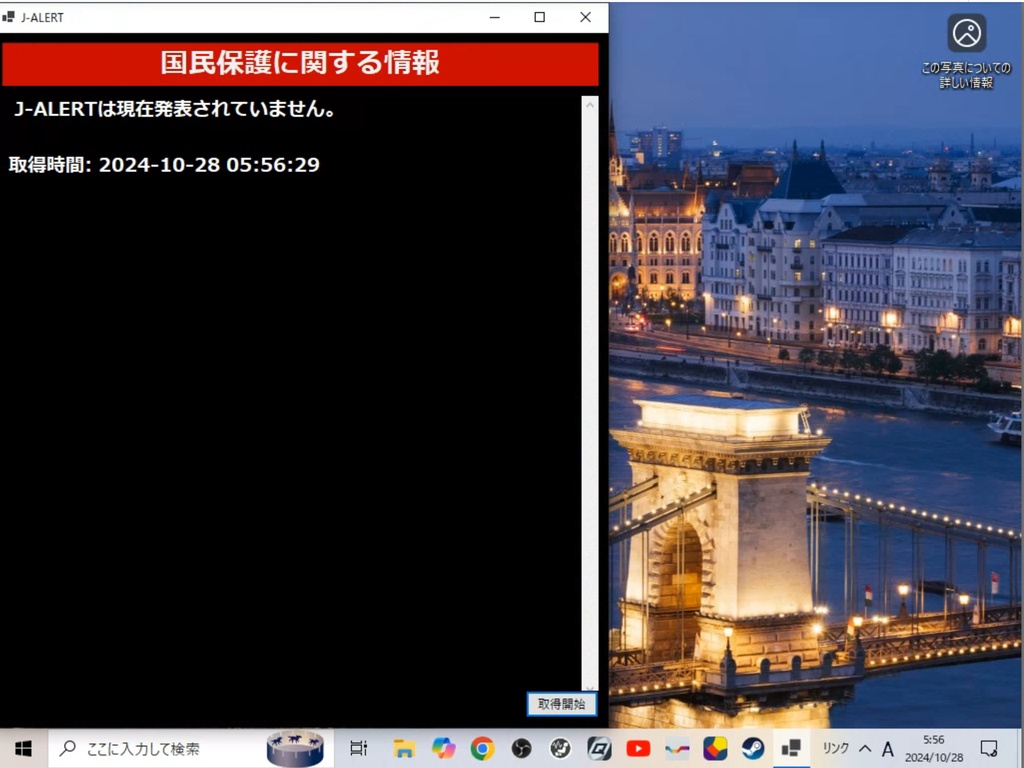This screenshot has height=768, width=1024.
Task: Launch Steam from the taskbar
Action: click(x=753, y=748)
